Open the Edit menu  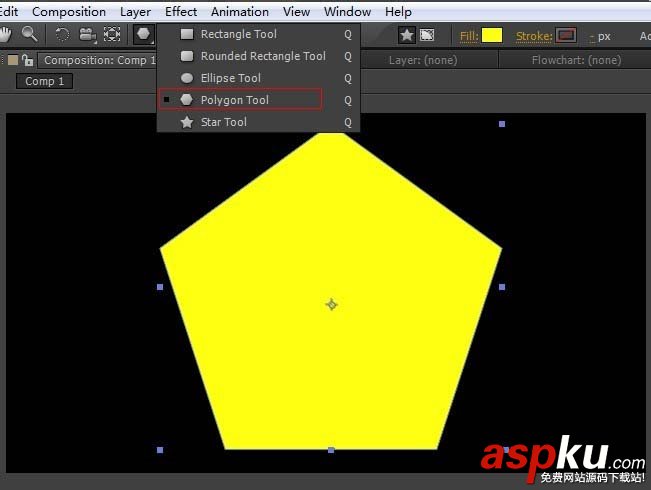(9, 12)
